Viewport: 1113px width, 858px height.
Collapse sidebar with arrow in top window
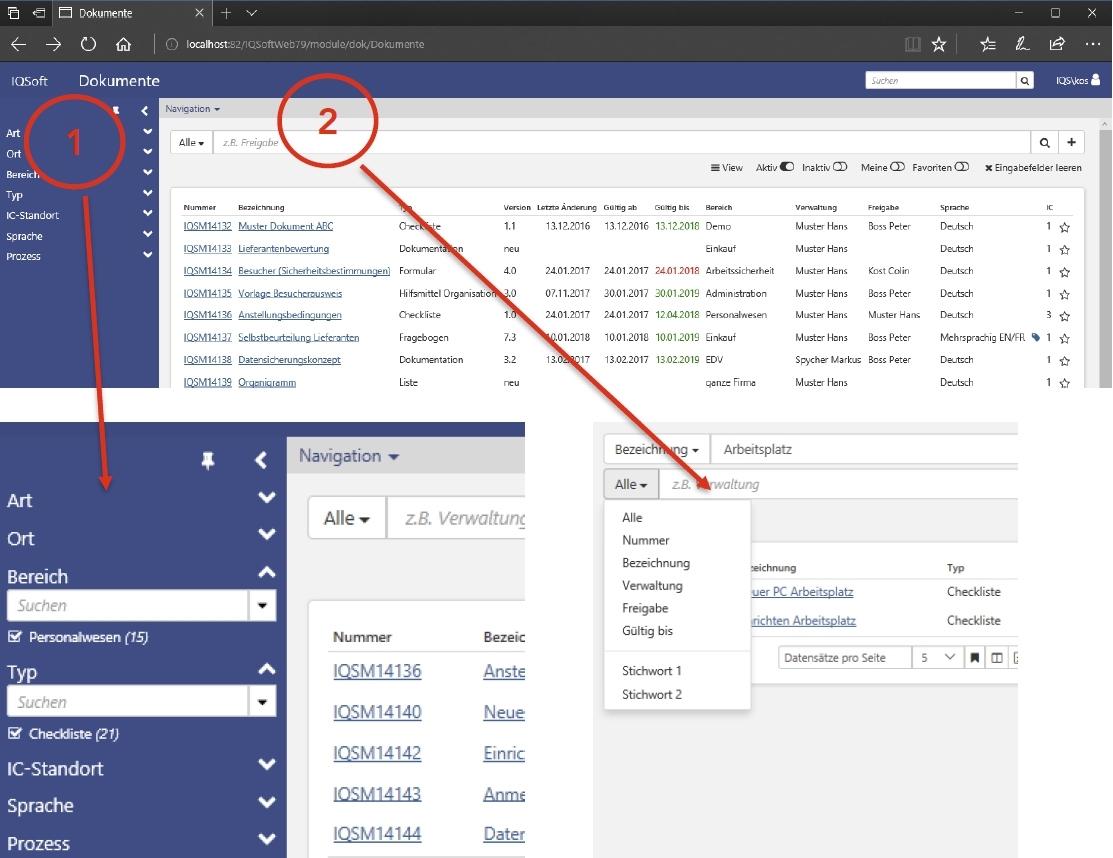click(145, 110)
